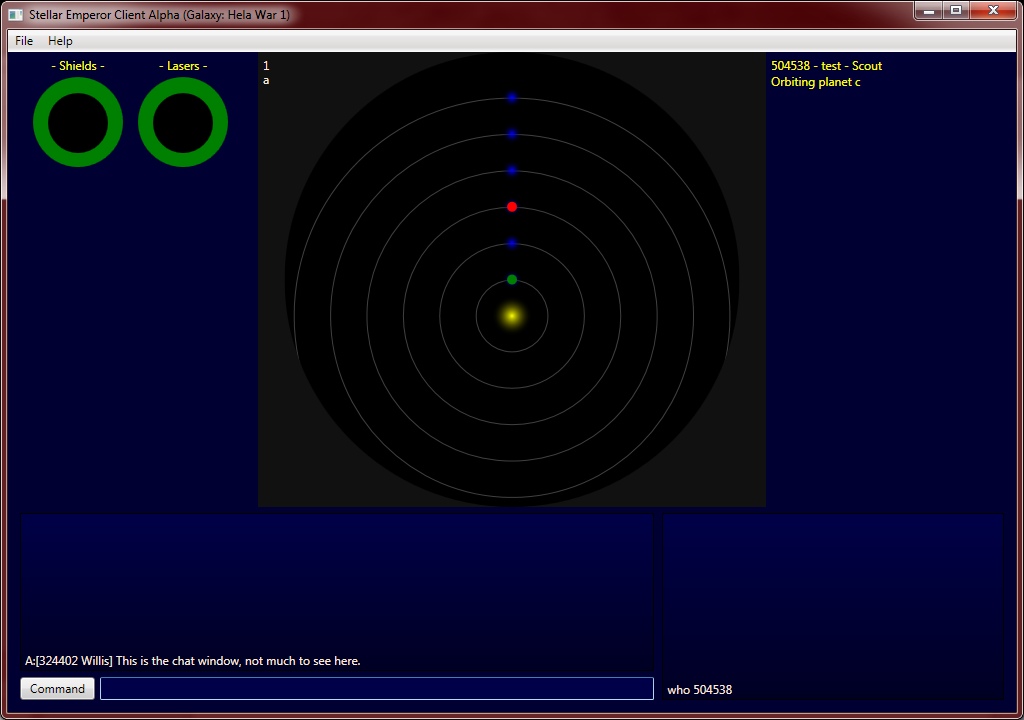Click the 'a' label on the map

266,81
